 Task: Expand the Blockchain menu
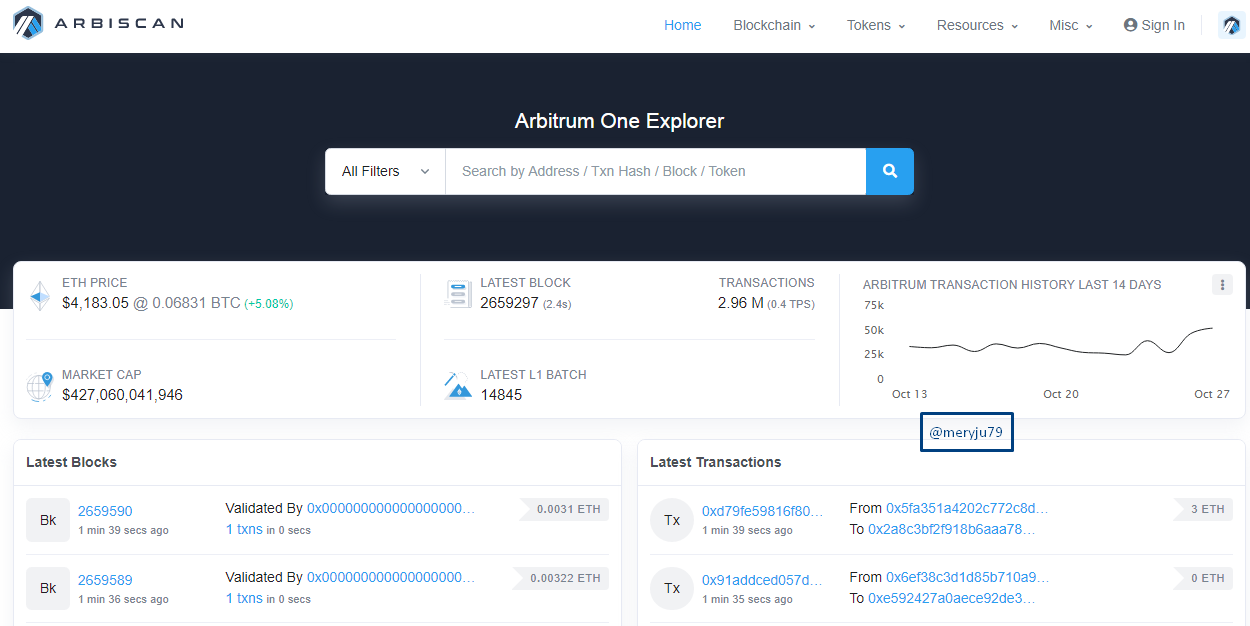774,25
